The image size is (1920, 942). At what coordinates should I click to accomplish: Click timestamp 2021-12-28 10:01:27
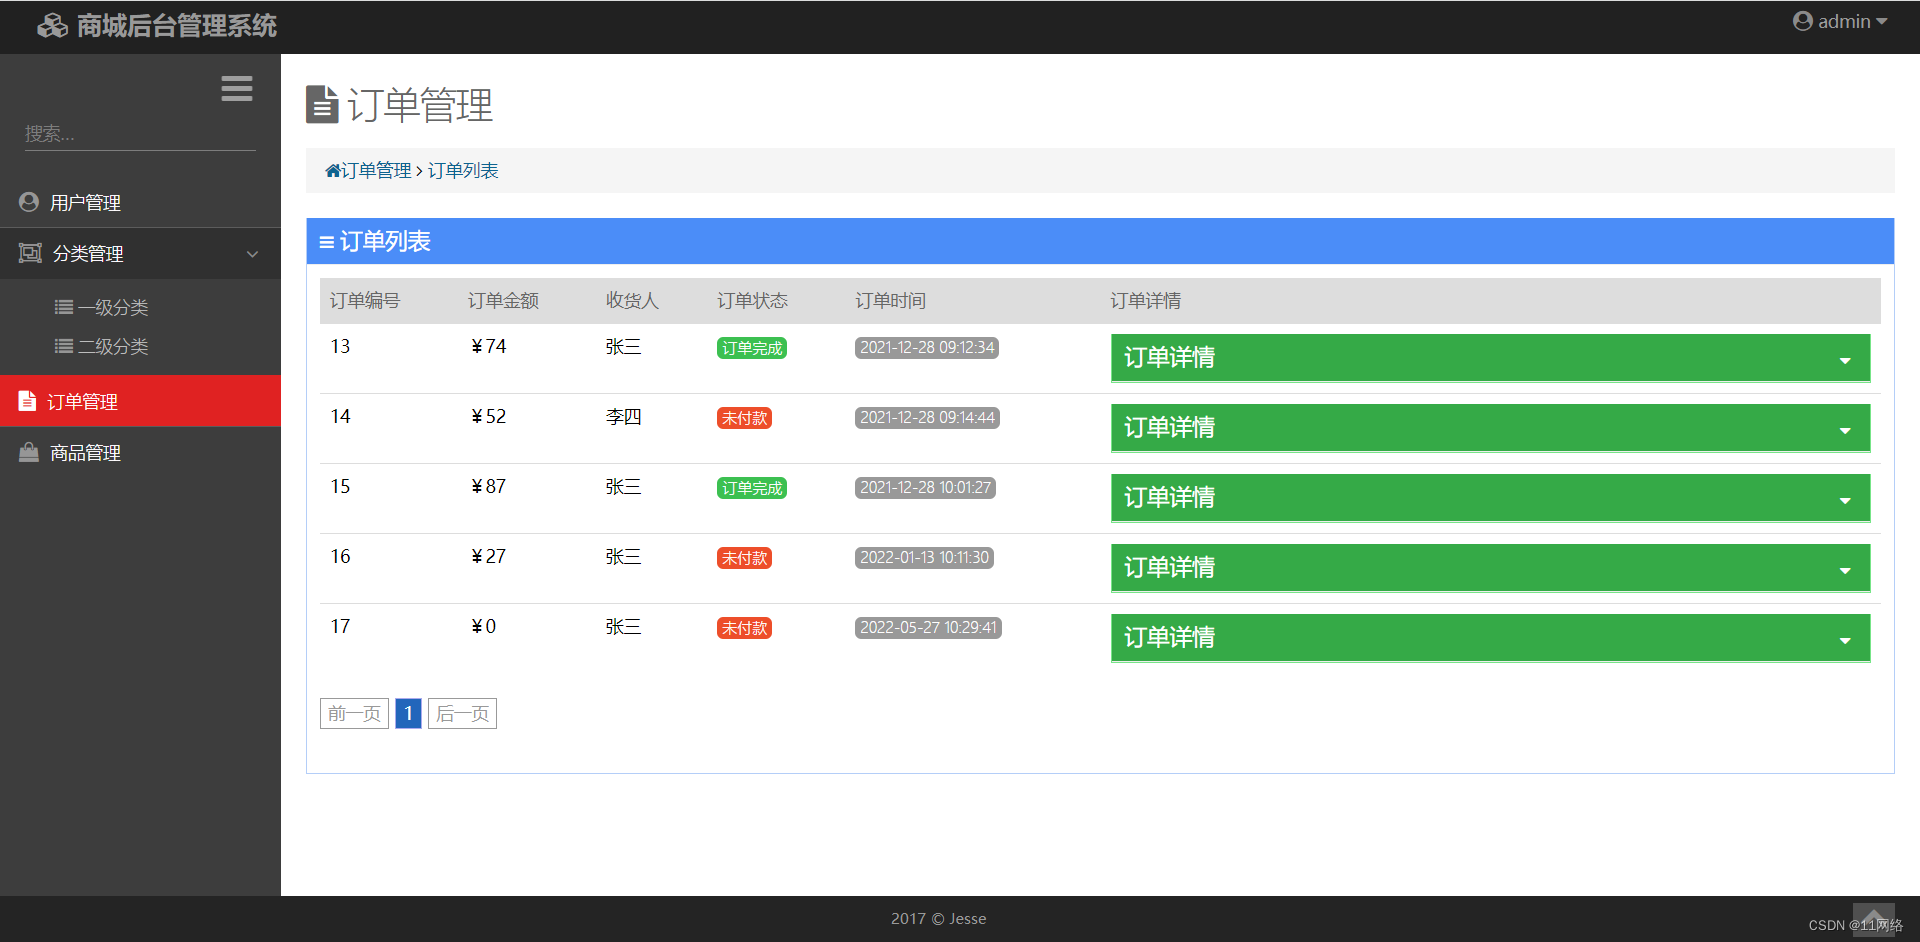point(925,488)
